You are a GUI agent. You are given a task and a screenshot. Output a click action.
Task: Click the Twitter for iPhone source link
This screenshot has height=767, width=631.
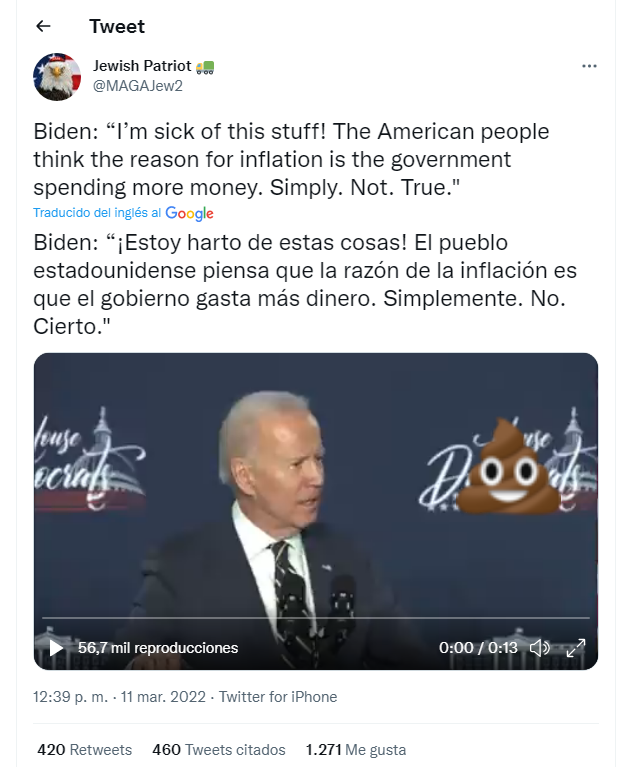click(x=278, y=697)
